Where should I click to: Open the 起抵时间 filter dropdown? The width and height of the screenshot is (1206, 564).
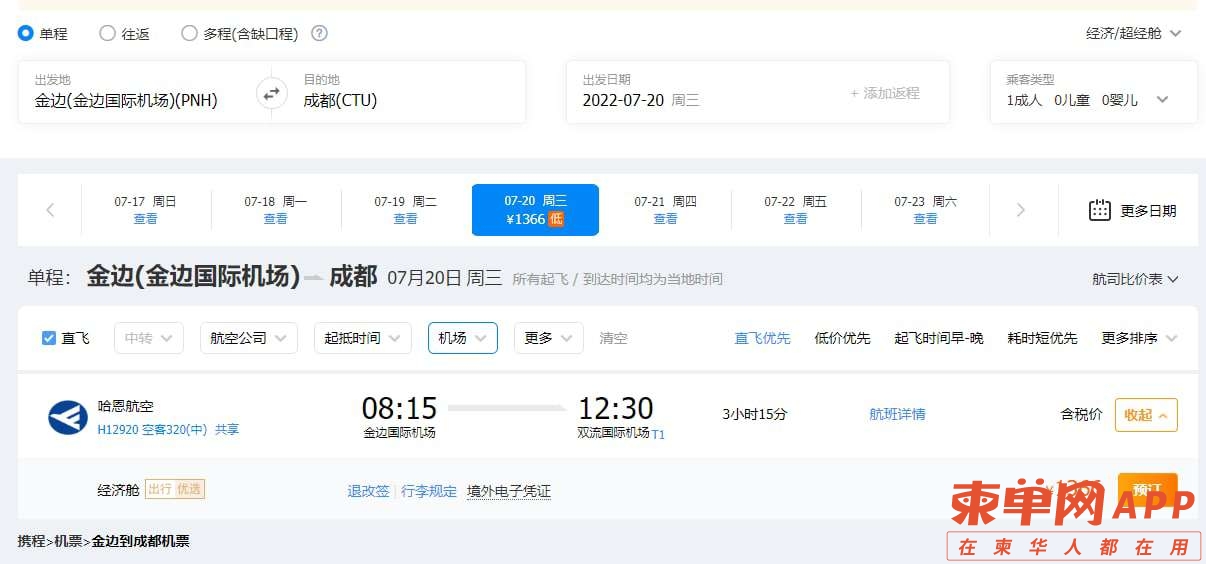coord(363,338)
